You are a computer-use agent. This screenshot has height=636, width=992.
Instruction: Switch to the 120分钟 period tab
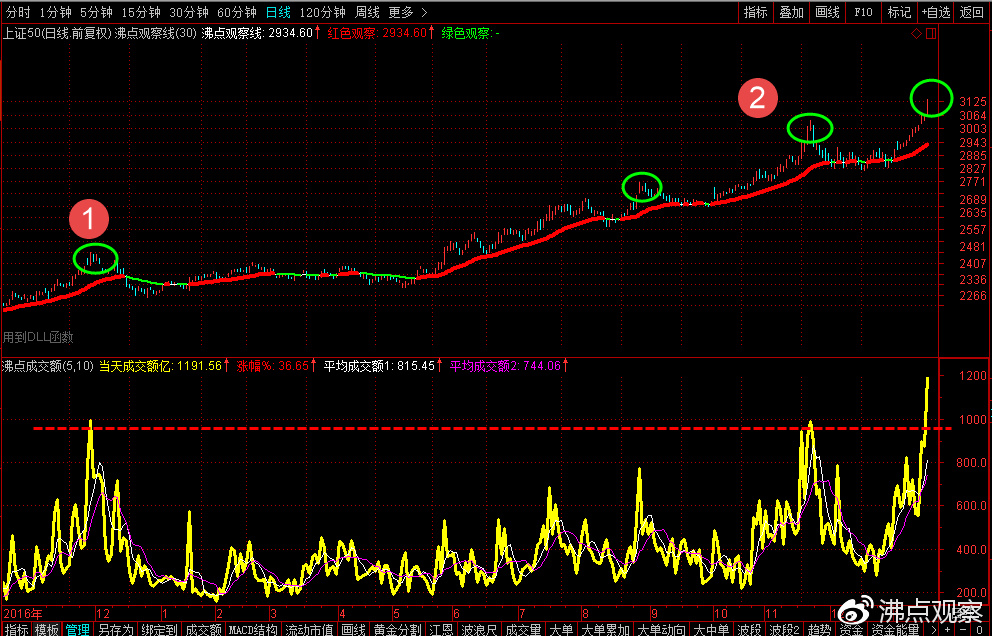(x=323, y=12)
